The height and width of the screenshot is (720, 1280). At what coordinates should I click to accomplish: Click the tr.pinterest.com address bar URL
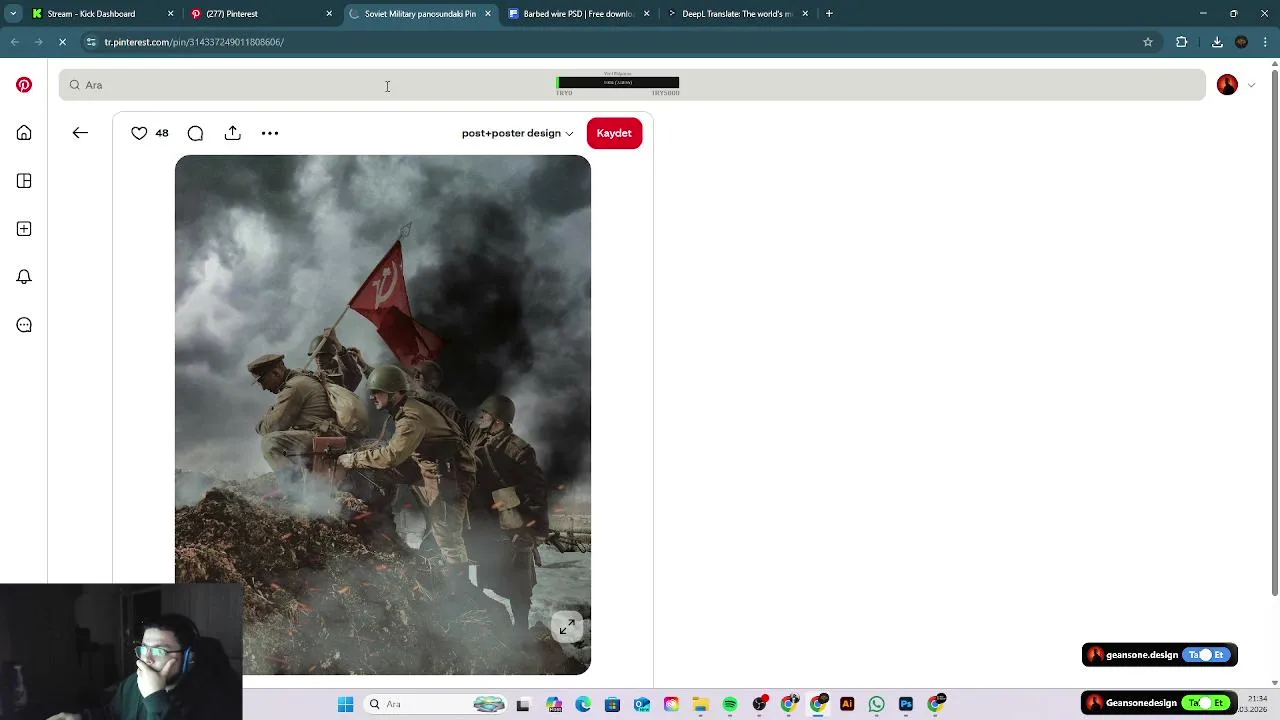point(194,42)
